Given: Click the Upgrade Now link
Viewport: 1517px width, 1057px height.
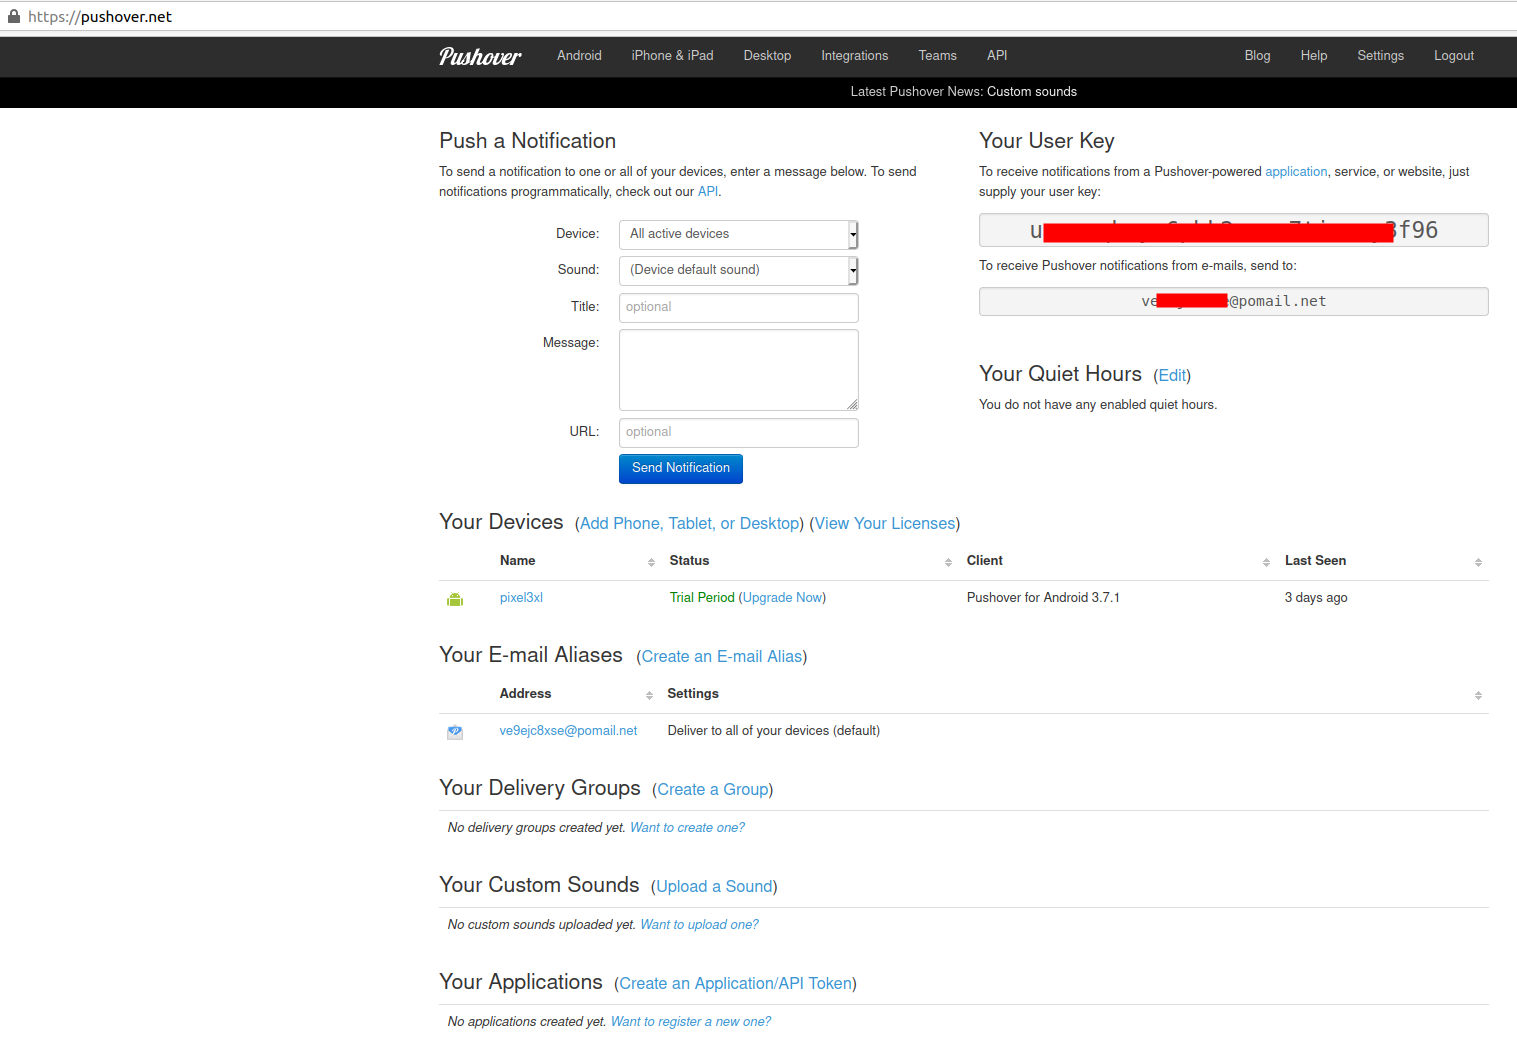Looking at the screenshot, I should click(782, 598).
